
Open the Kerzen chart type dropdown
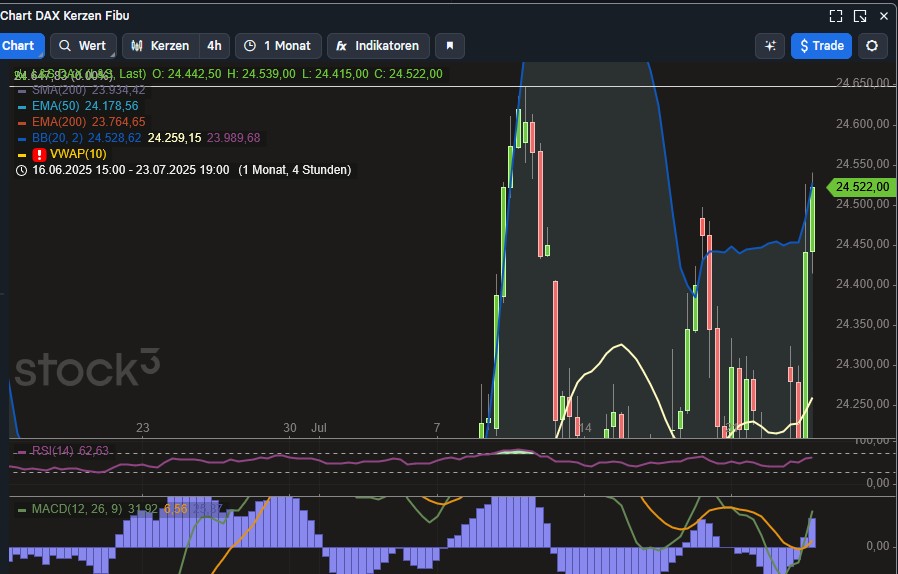click(x=160, y=46)
